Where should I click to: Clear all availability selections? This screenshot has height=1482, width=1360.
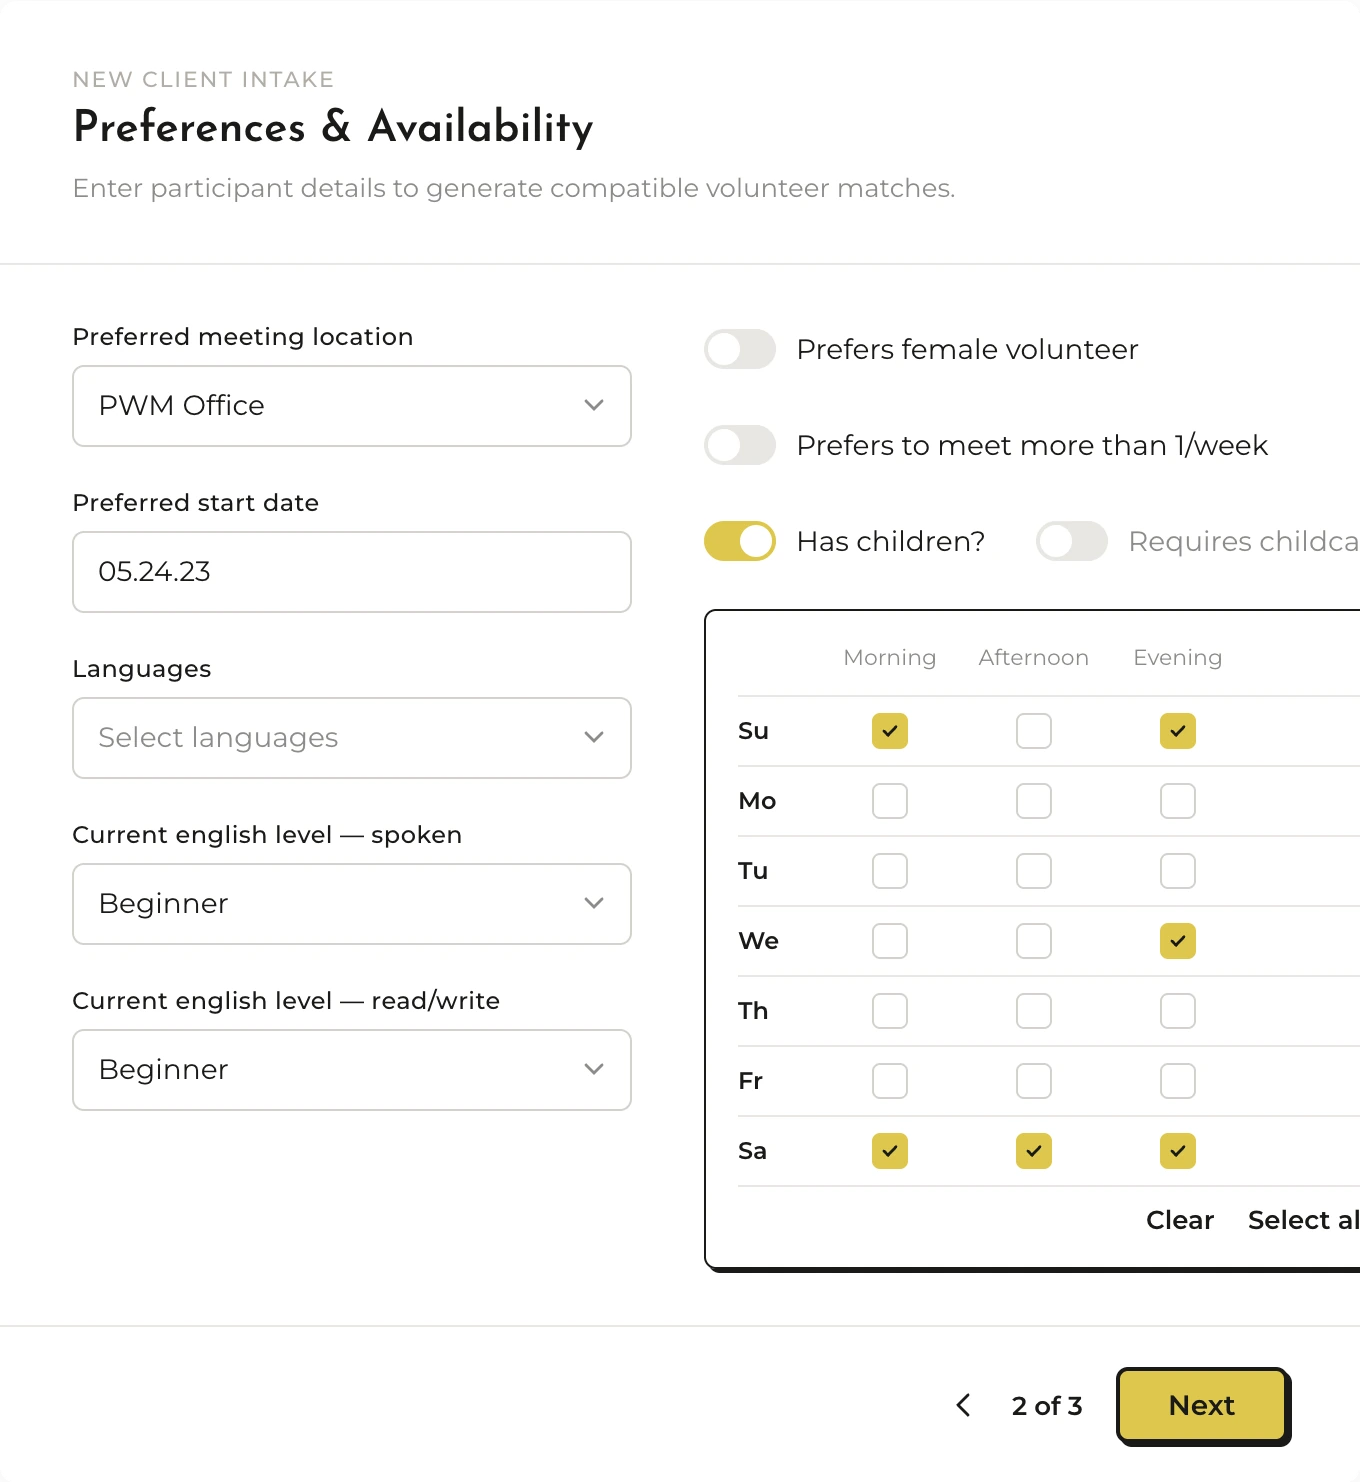(1180, 1220)
